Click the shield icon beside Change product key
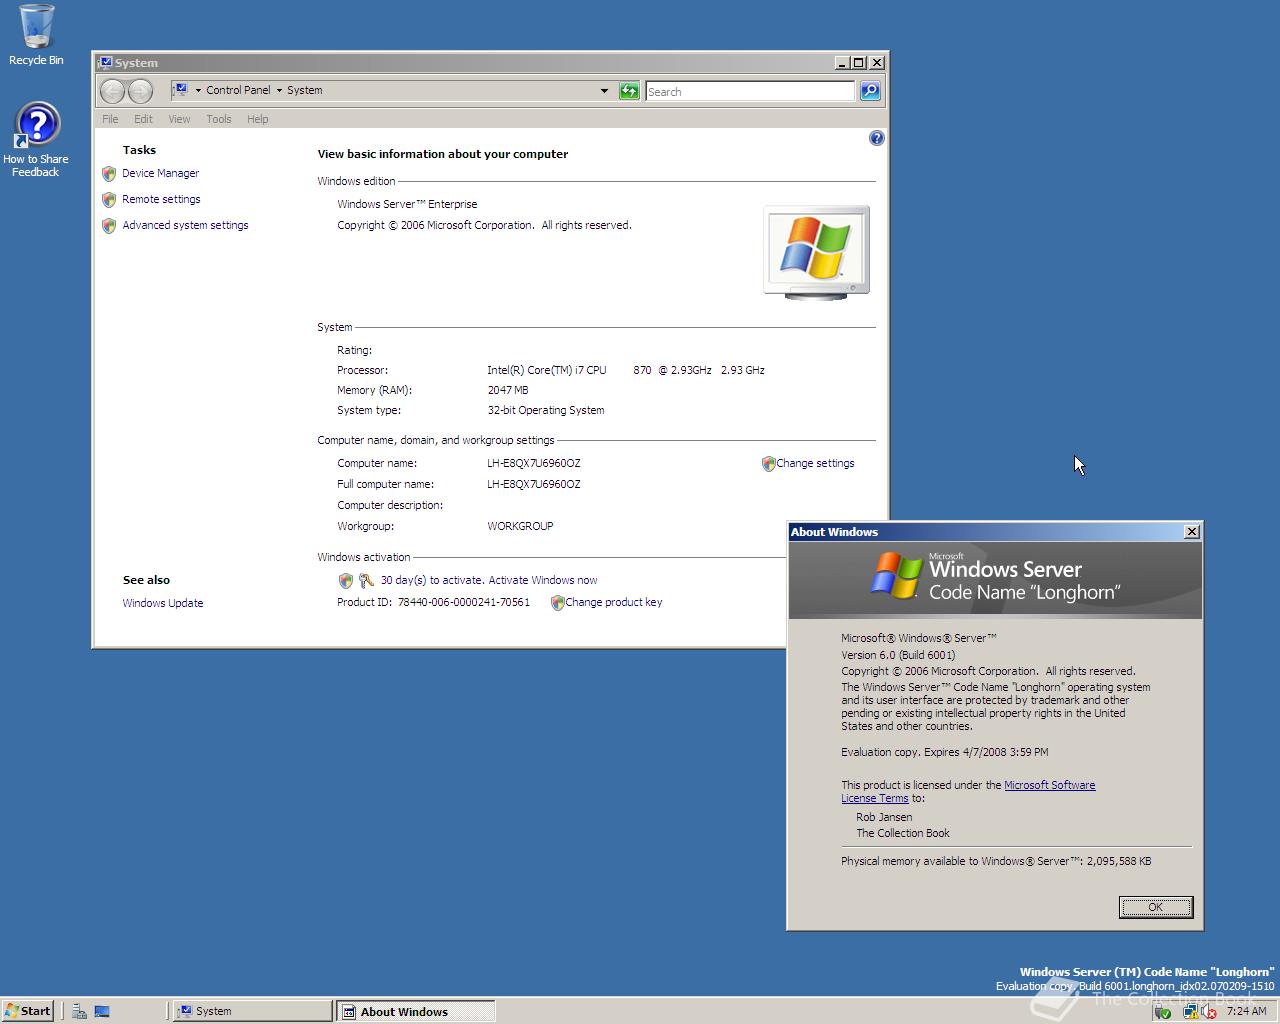Viewport: 1280px width, 1024px height. pyautogui.click(x=557, y=603)
